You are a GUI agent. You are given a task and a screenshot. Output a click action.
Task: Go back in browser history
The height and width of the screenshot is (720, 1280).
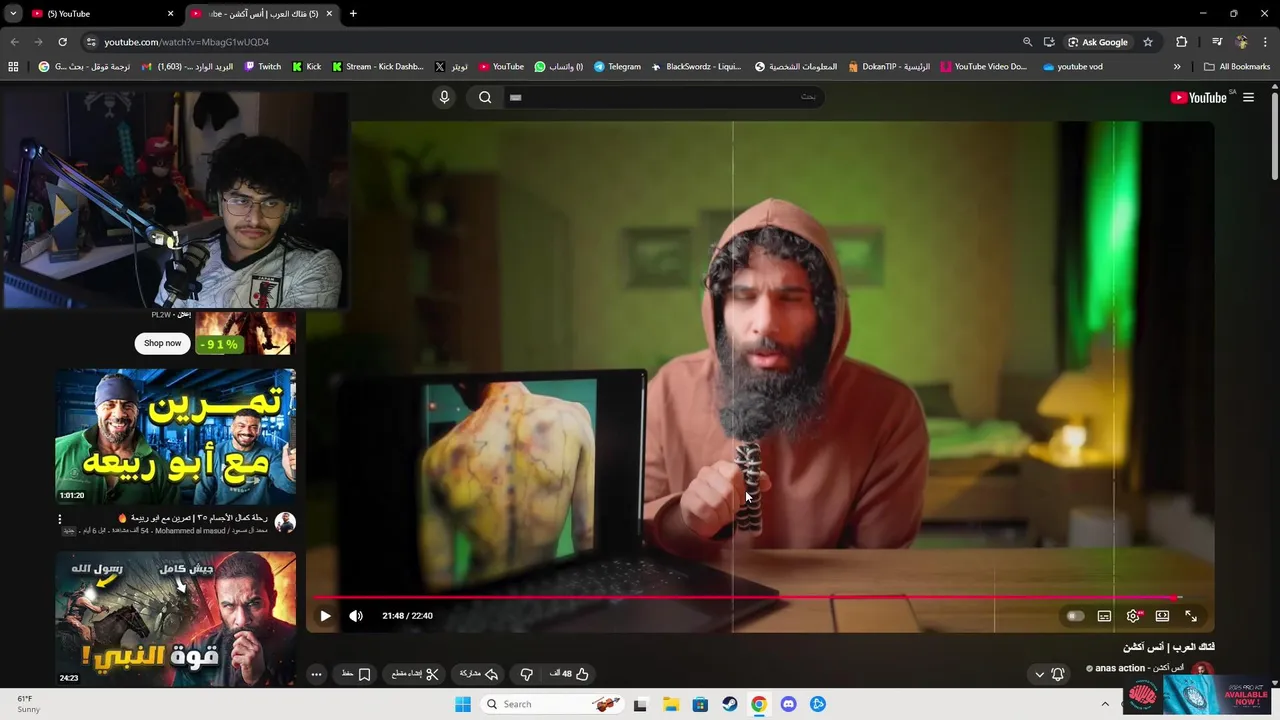[x=14, y=42]
